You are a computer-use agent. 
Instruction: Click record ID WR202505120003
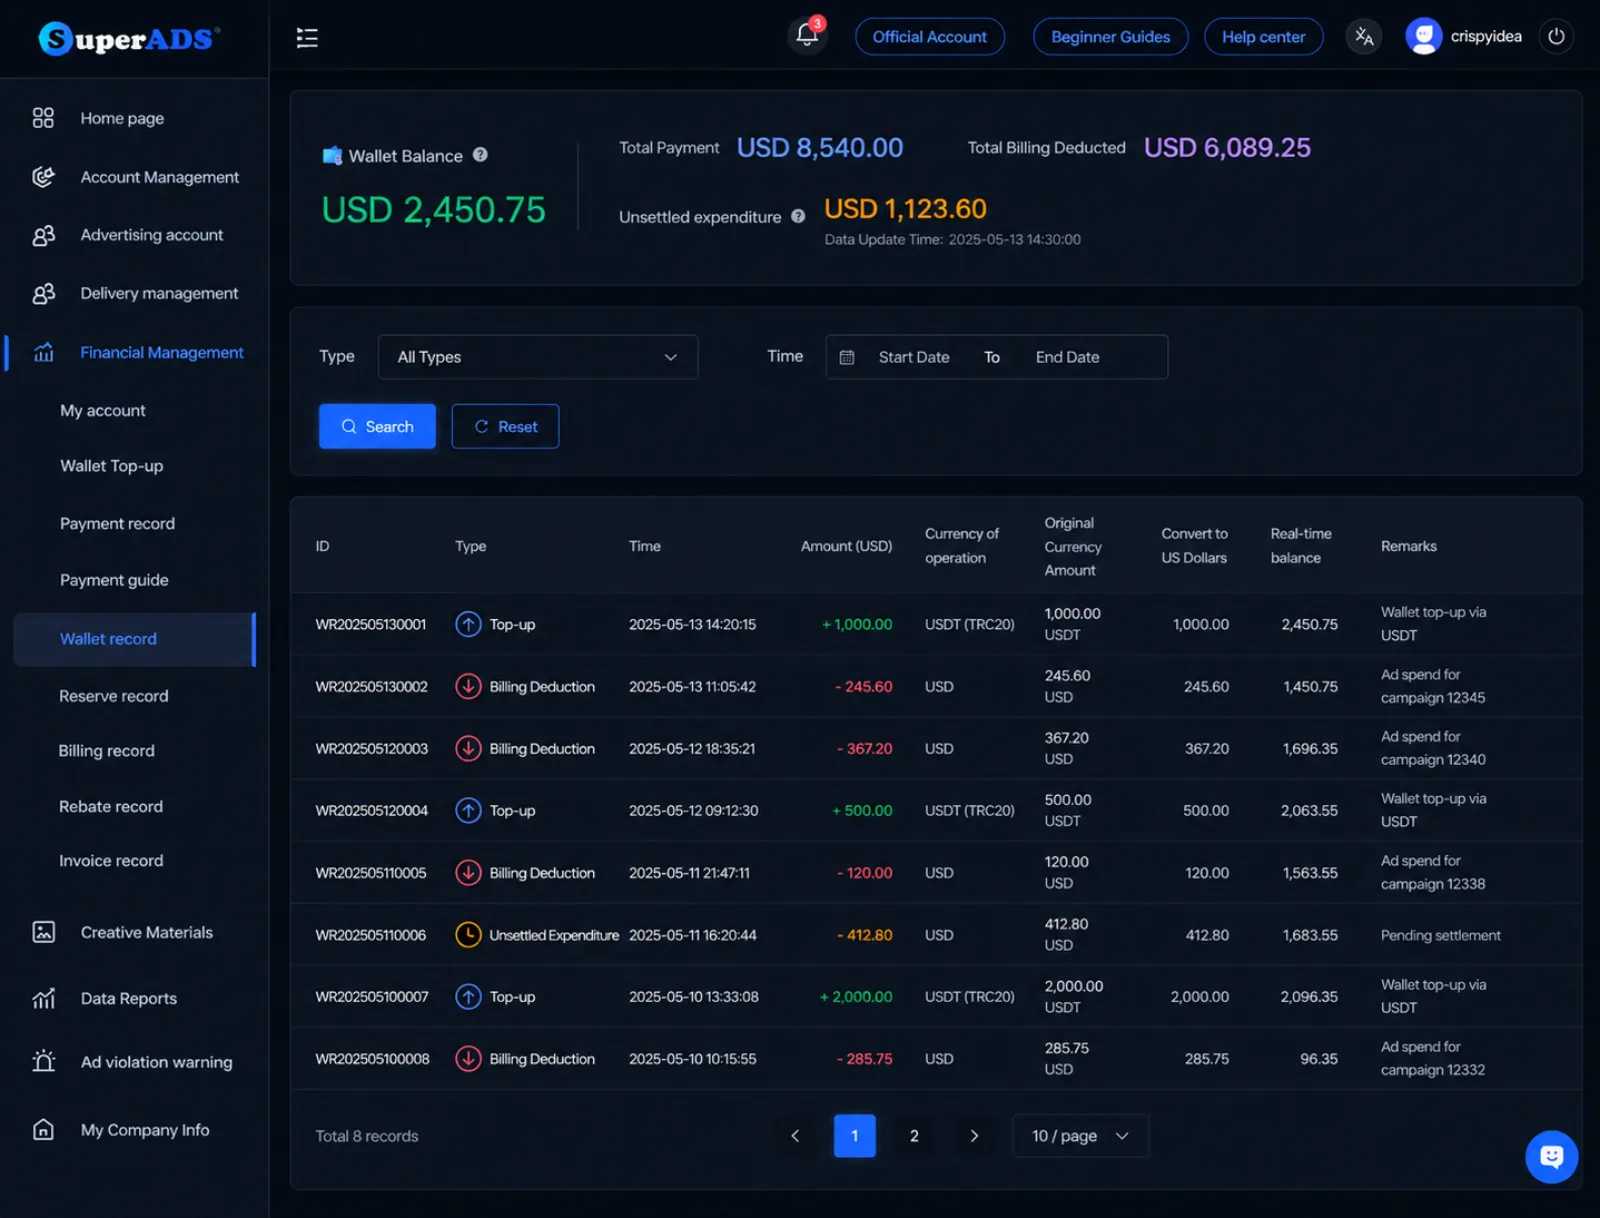click(372, 749)
